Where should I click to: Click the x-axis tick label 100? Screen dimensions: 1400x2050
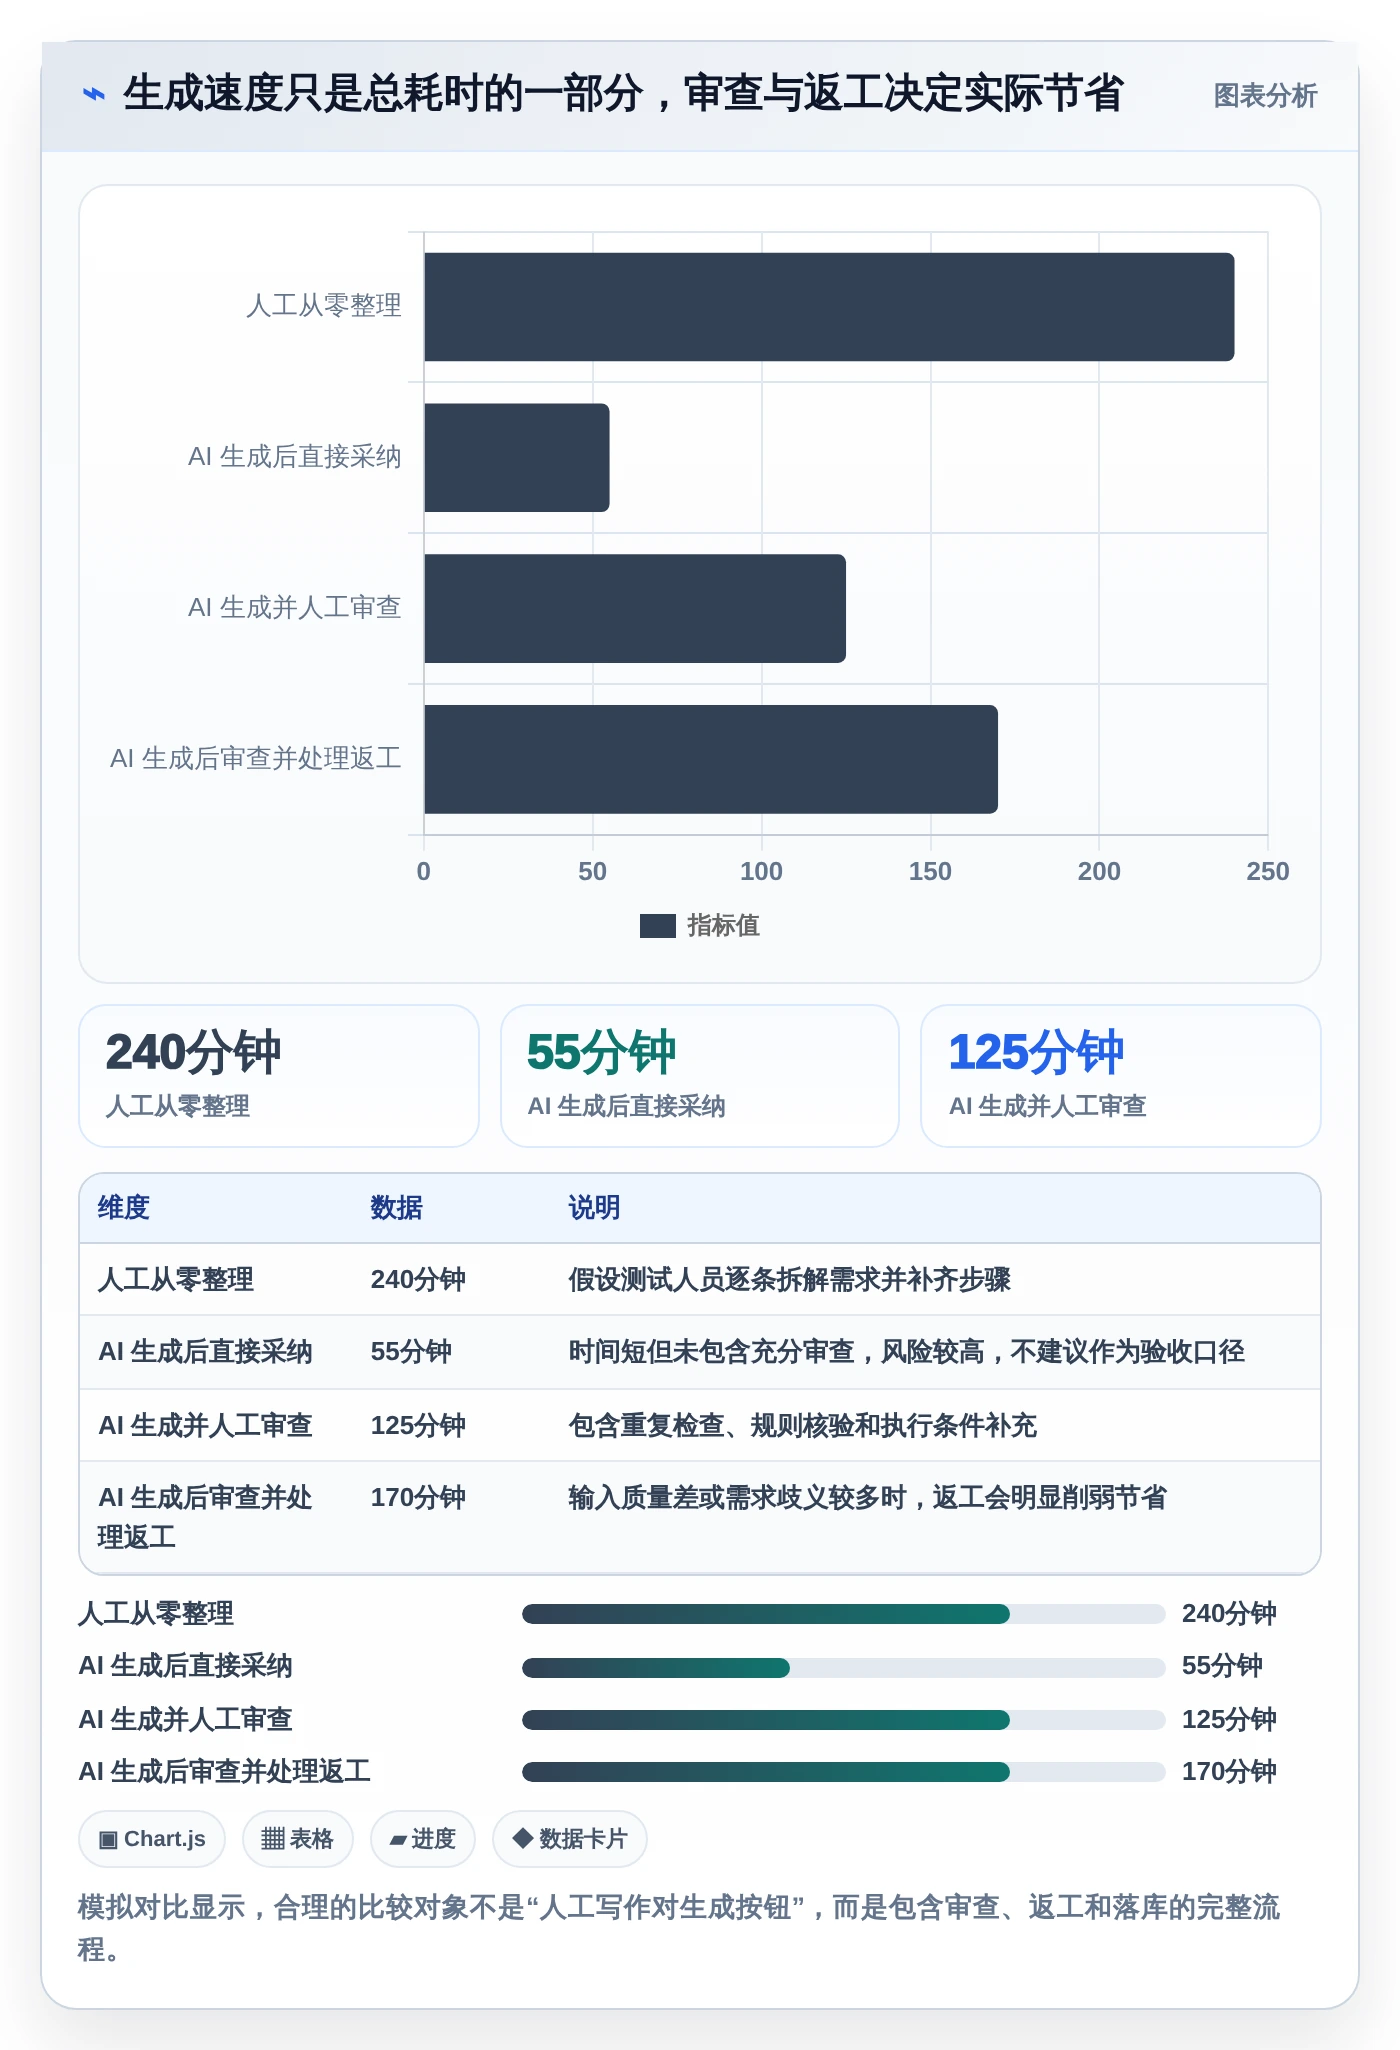761,872
